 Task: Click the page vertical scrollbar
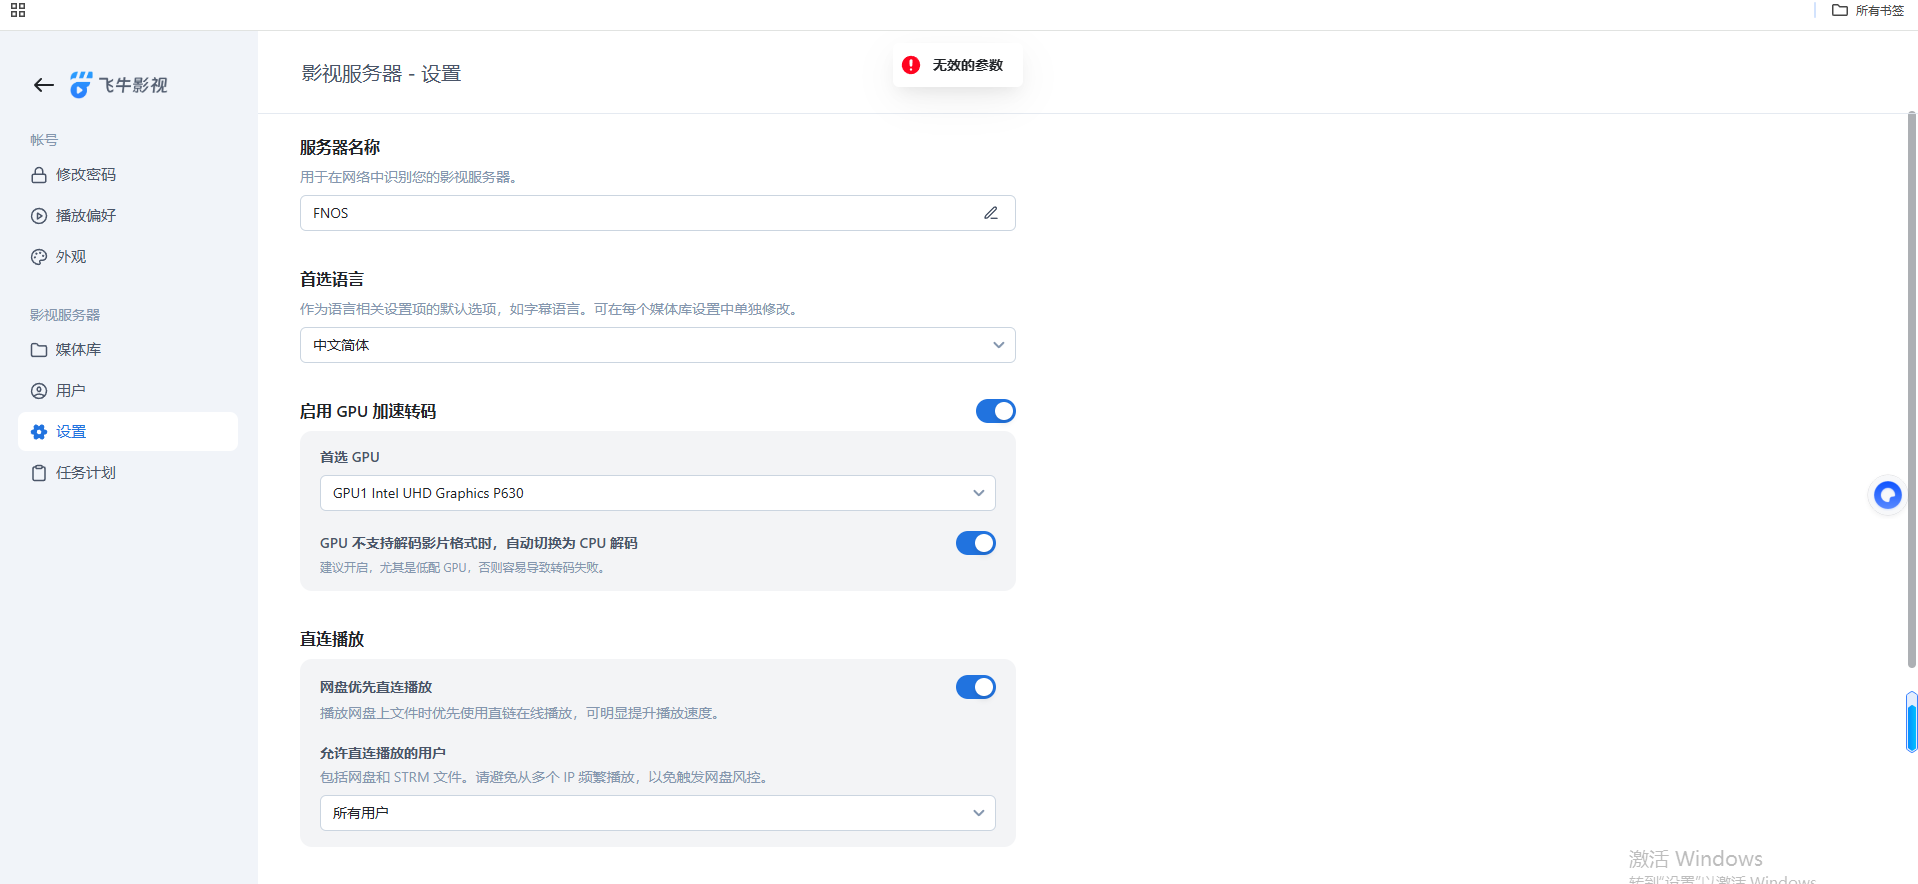pos(1912,390)
